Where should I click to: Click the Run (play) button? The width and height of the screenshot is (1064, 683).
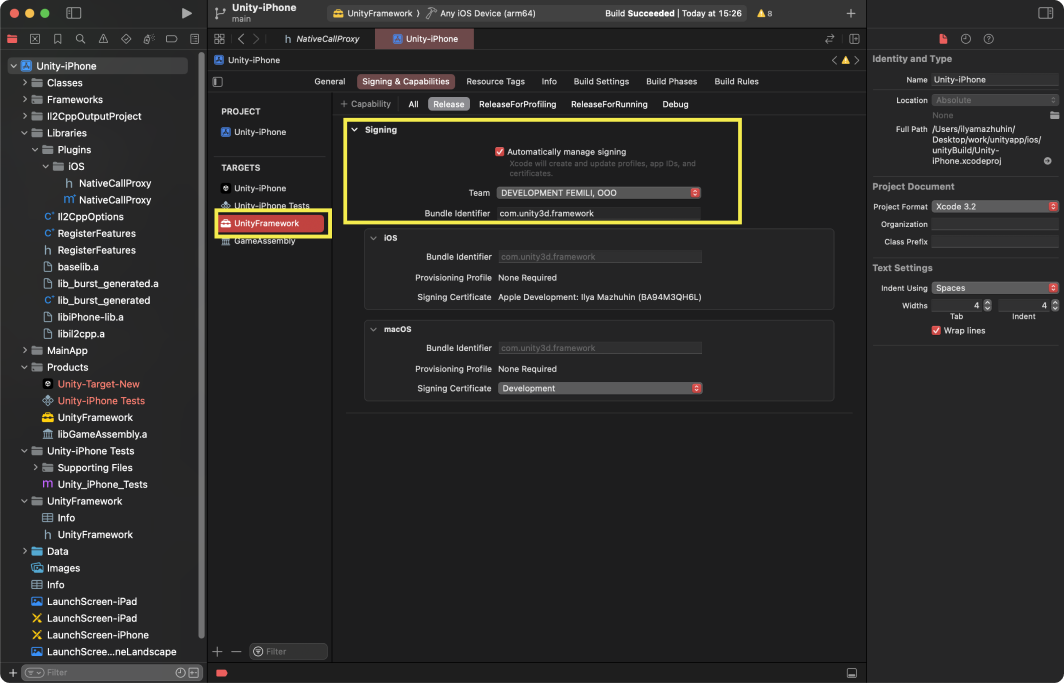point(186,13)
